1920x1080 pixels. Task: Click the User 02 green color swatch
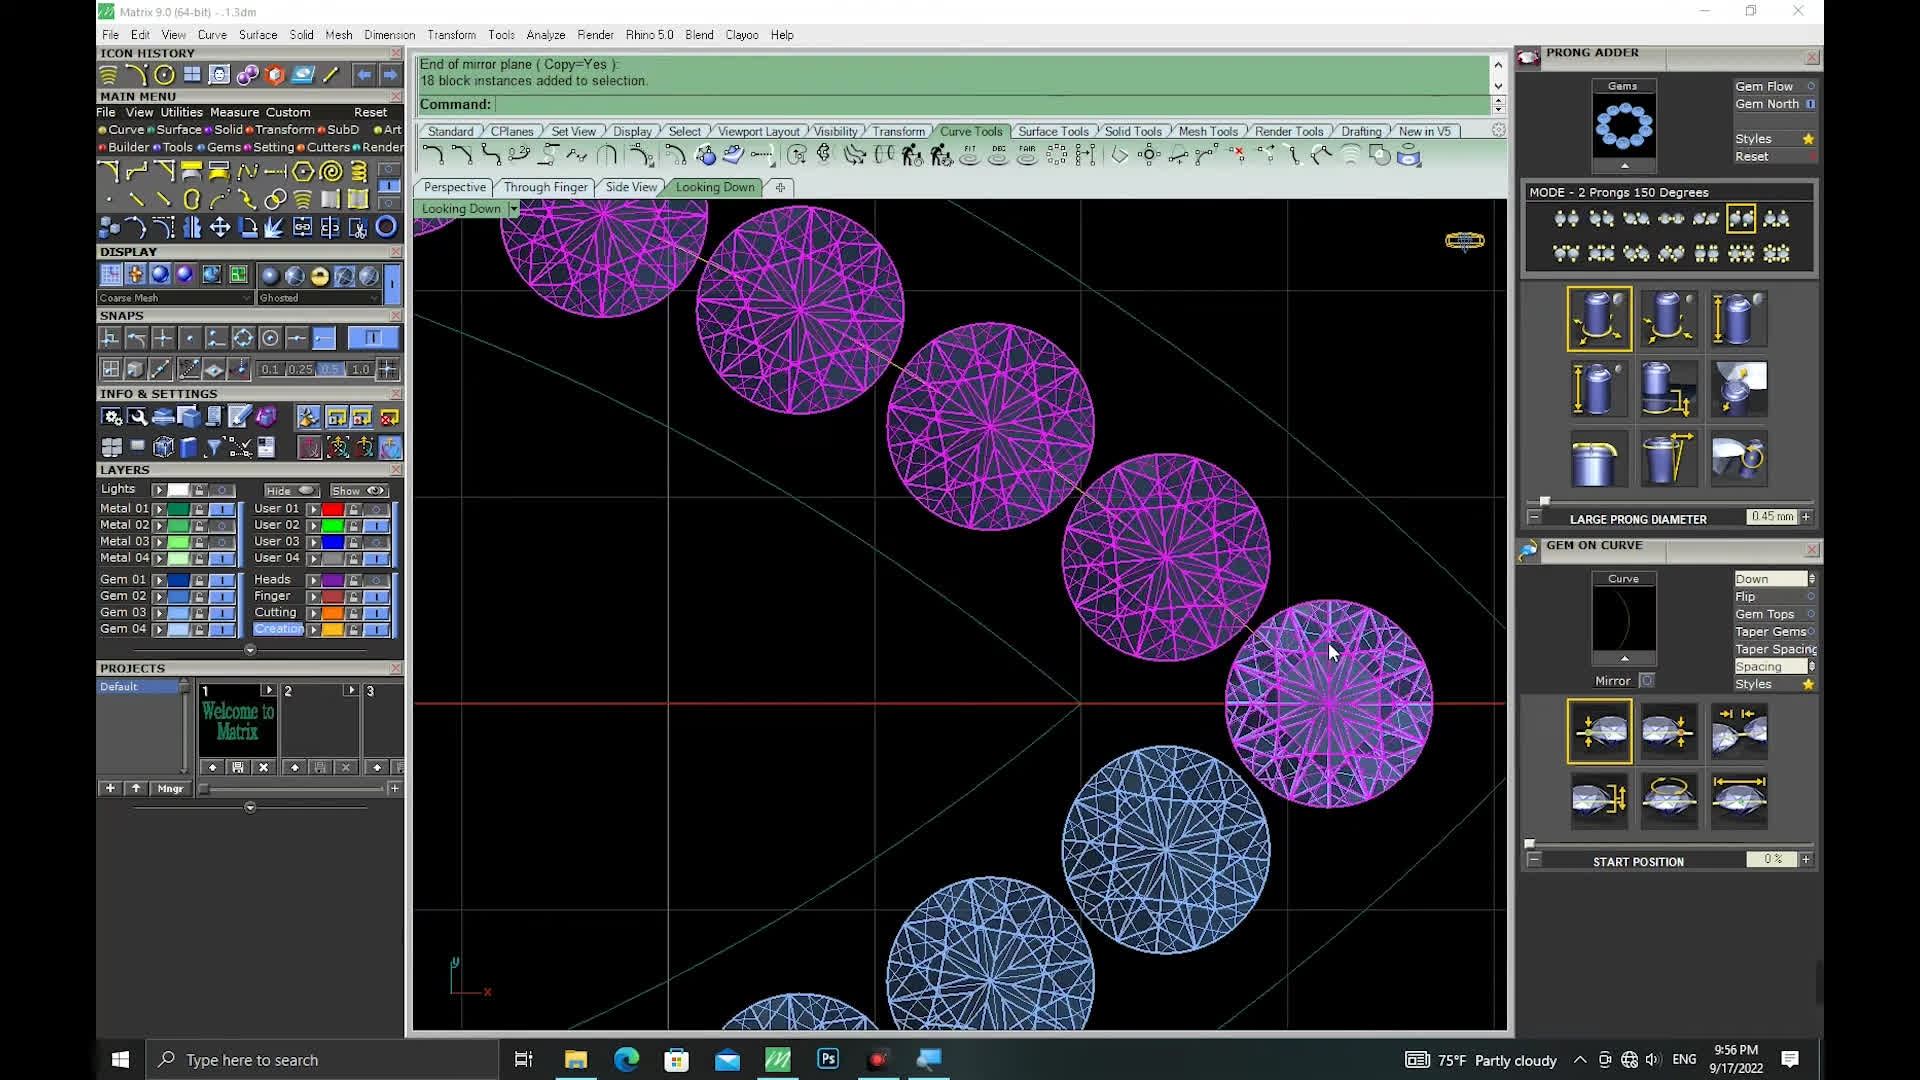click(x=332, y=525)
